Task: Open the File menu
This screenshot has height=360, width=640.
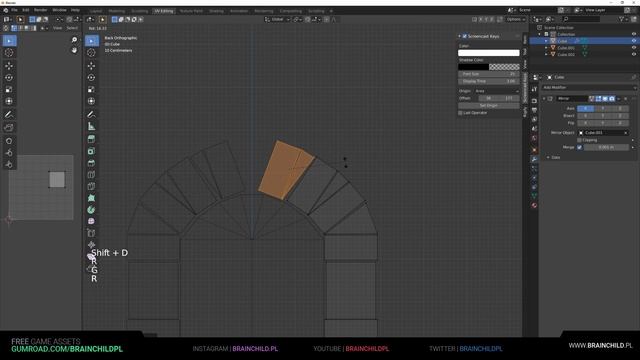Action: tap(14, 10)
